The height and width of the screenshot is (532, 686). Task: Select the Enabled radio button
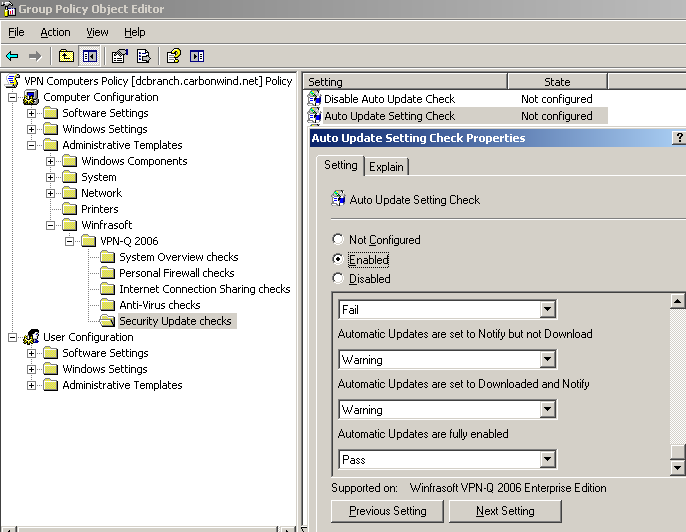(337, 259)
